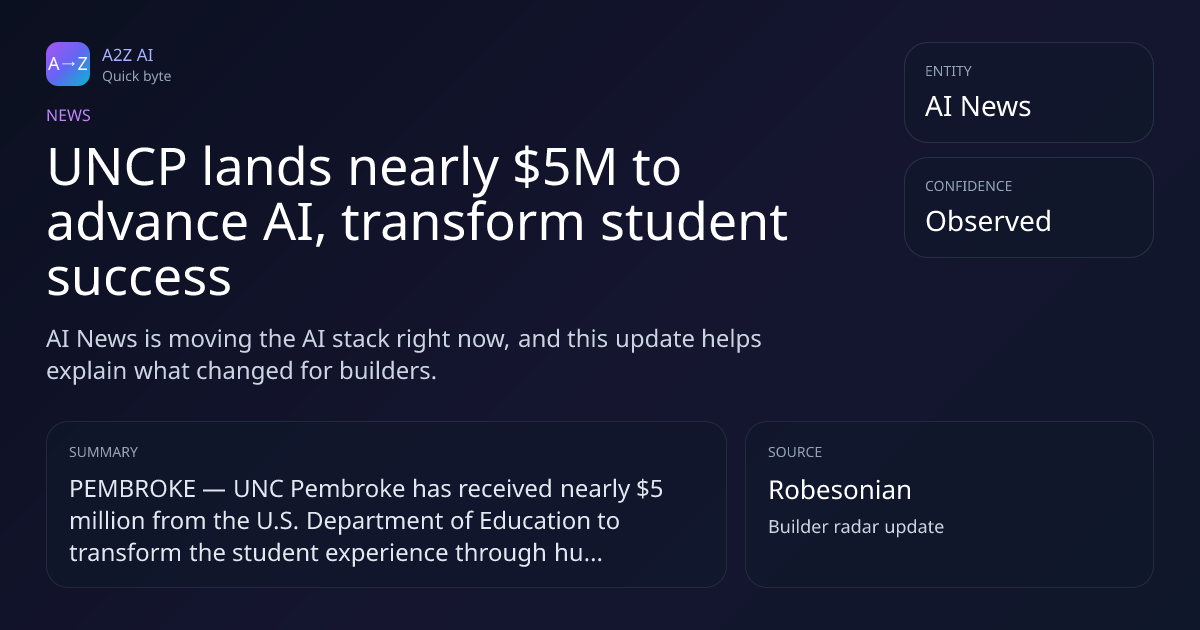Select the NEWS category label
This screenshot has width=1200, height=630.
[68, 116]
